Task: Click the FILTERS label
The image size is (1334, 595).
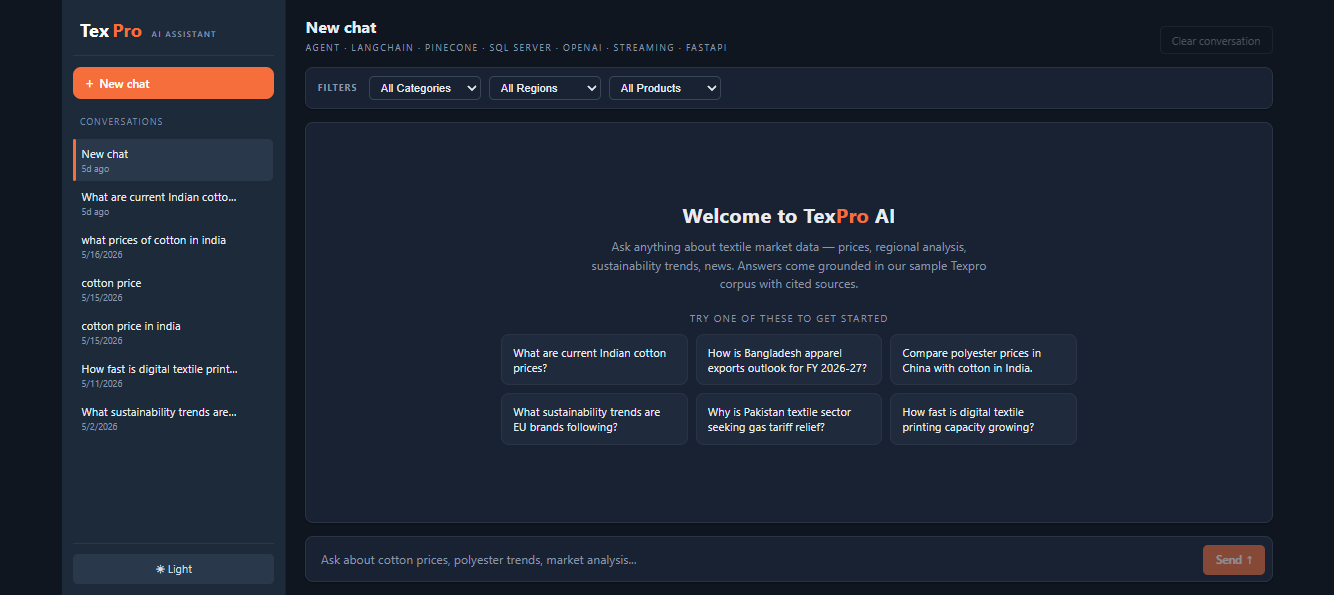Action: [337, 88]
